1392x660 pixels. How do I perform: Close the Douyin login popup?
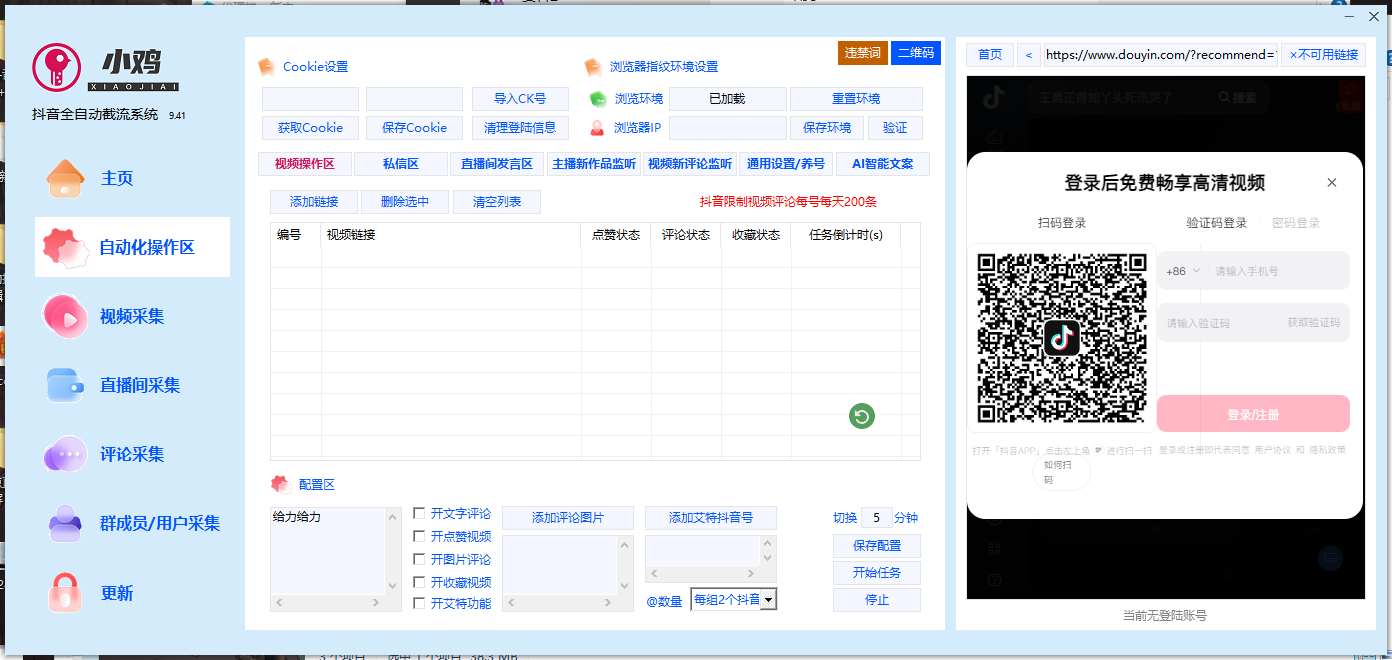click(1331, 183)
